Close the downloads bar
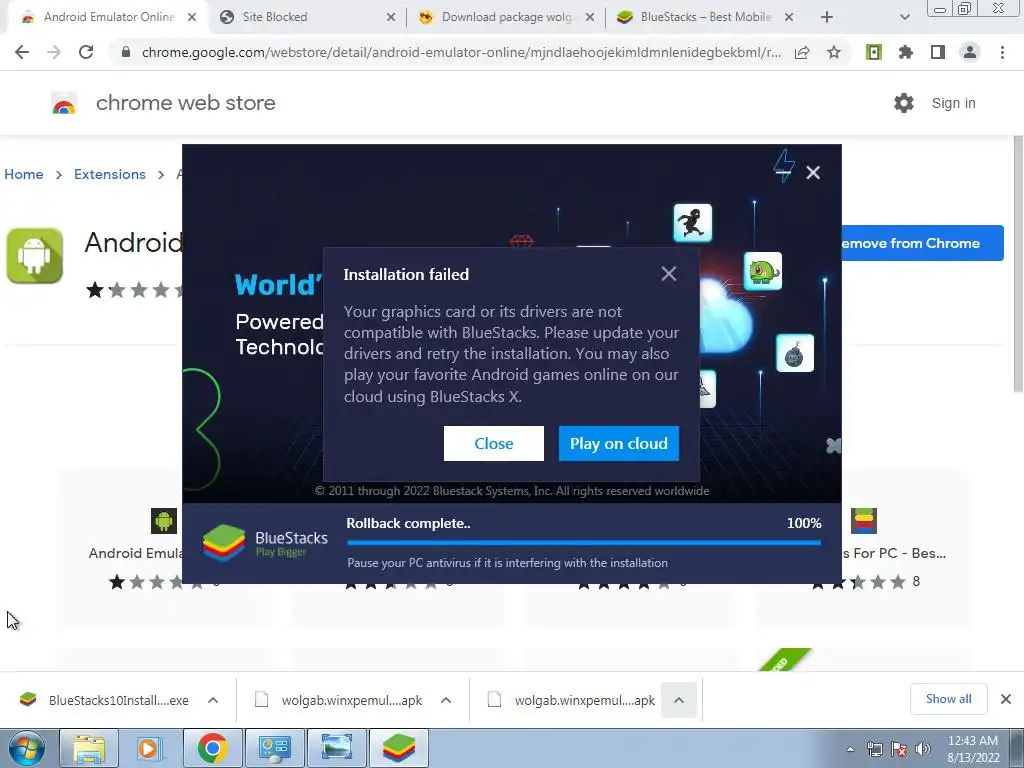 click(x=1006, y=699)
